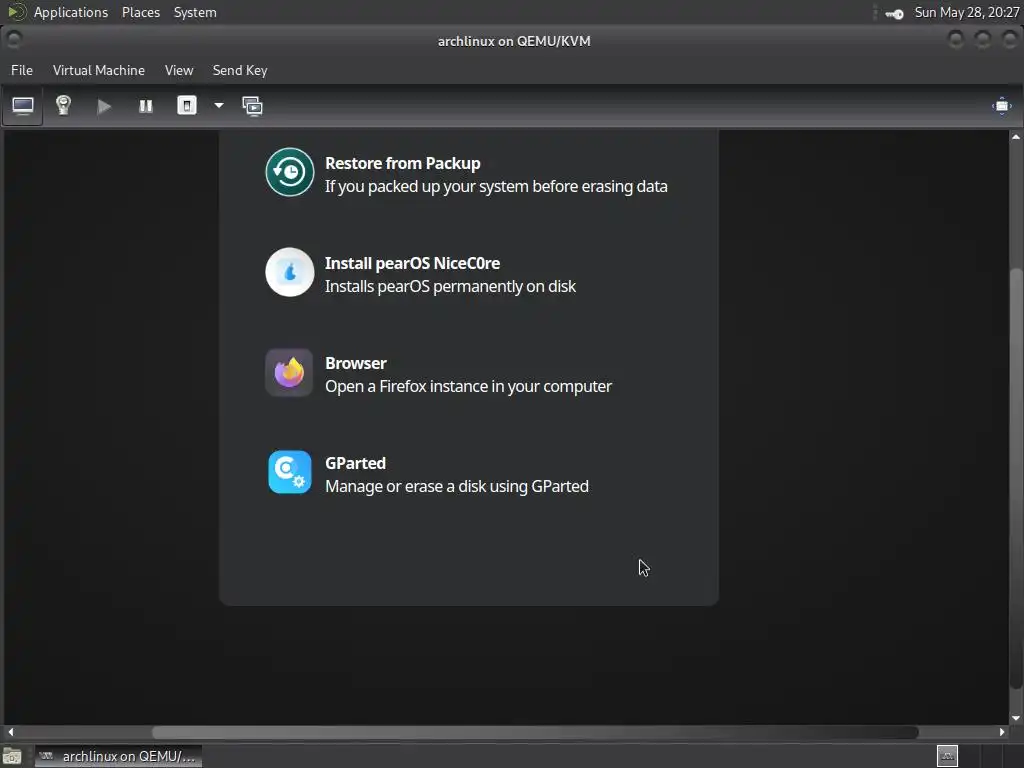Pause the virtual machine
Image resolution: width=1024 pixels, height=768 pixels.
point(146,106)
